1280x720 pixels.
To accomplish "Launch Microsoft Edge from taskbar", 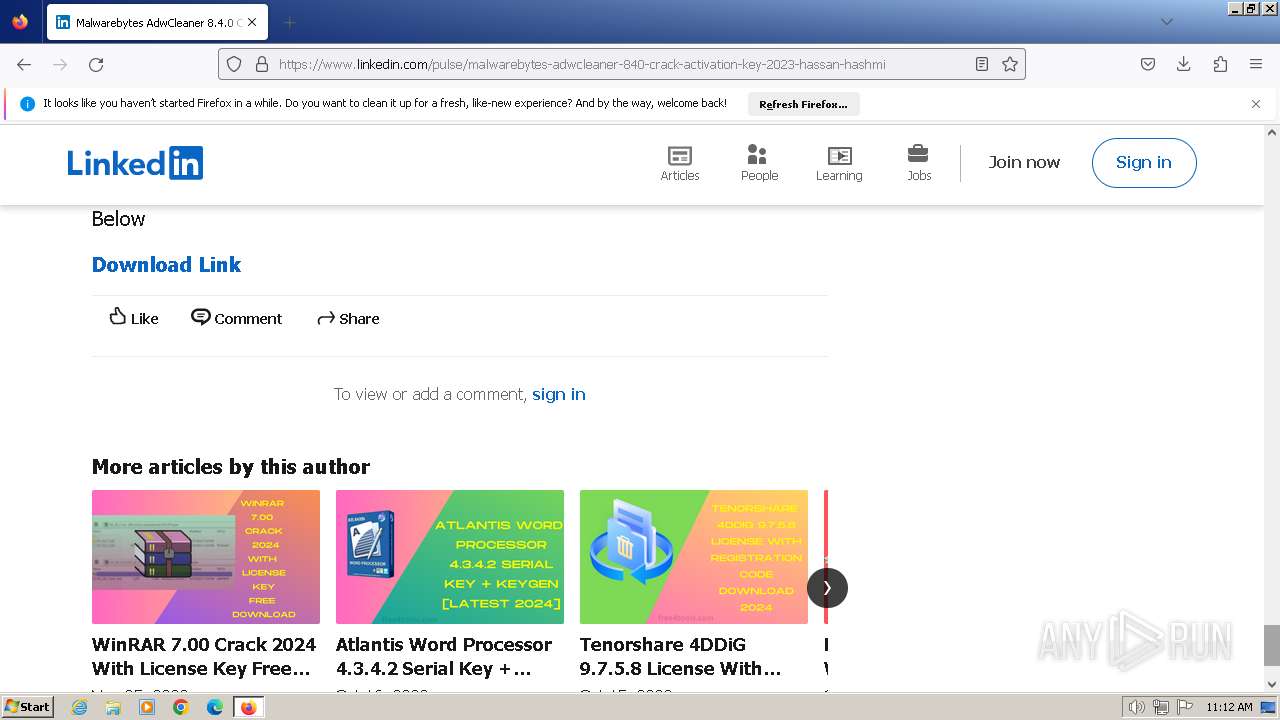I will 215,707.
